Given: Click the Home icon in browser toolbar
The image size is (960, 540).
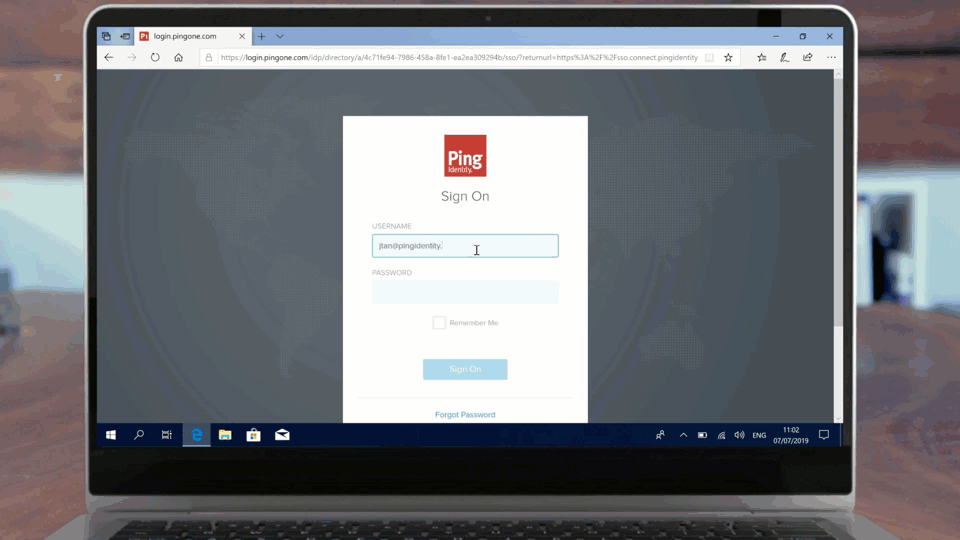Looking at the screenshot, I should [178, 58].
